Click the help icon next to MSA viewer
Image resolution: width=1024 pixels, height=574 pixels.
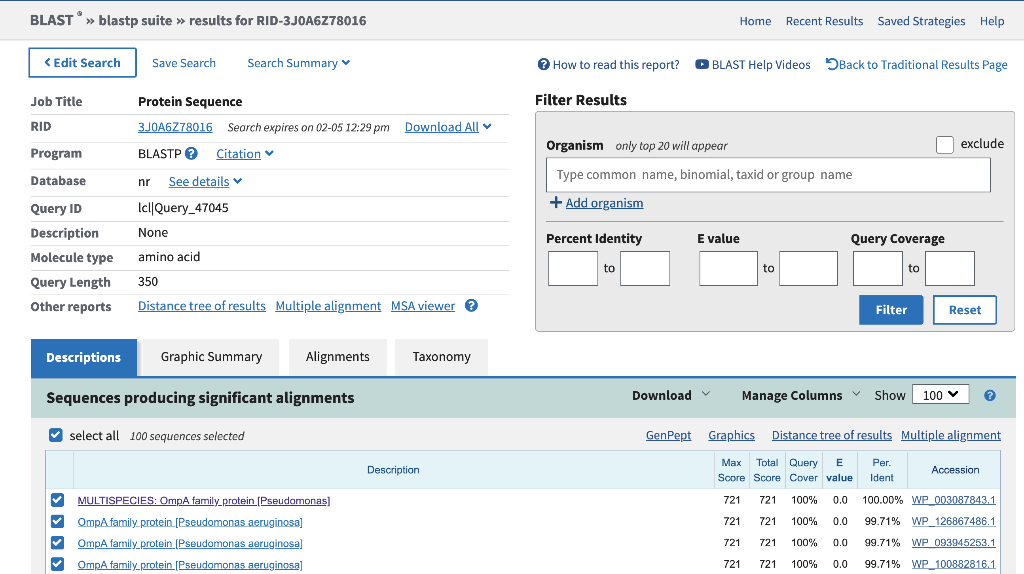pos(471,306)
